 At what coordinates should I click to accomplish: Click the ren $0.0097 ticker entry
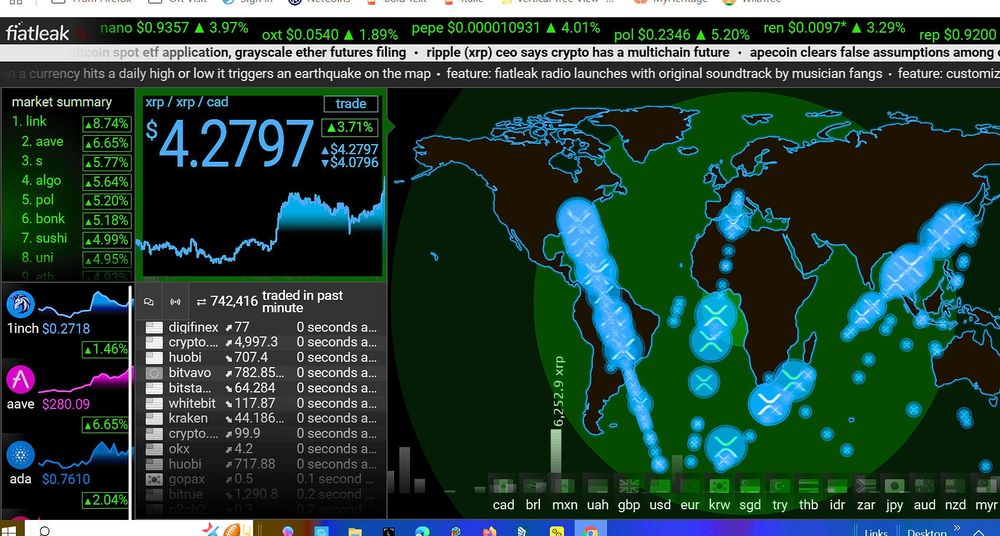pyautogui.click(x=834, y=28)
